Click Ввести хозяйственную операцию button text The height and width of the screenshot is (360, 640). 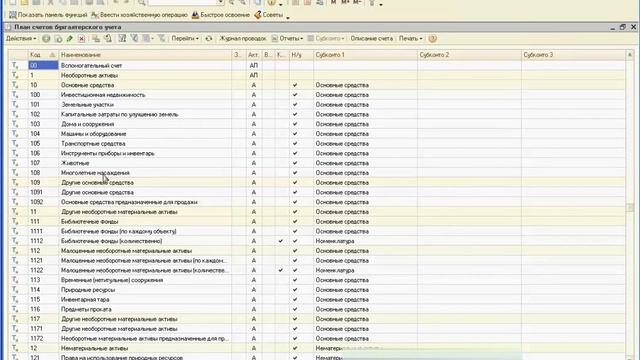coord(144,15)
